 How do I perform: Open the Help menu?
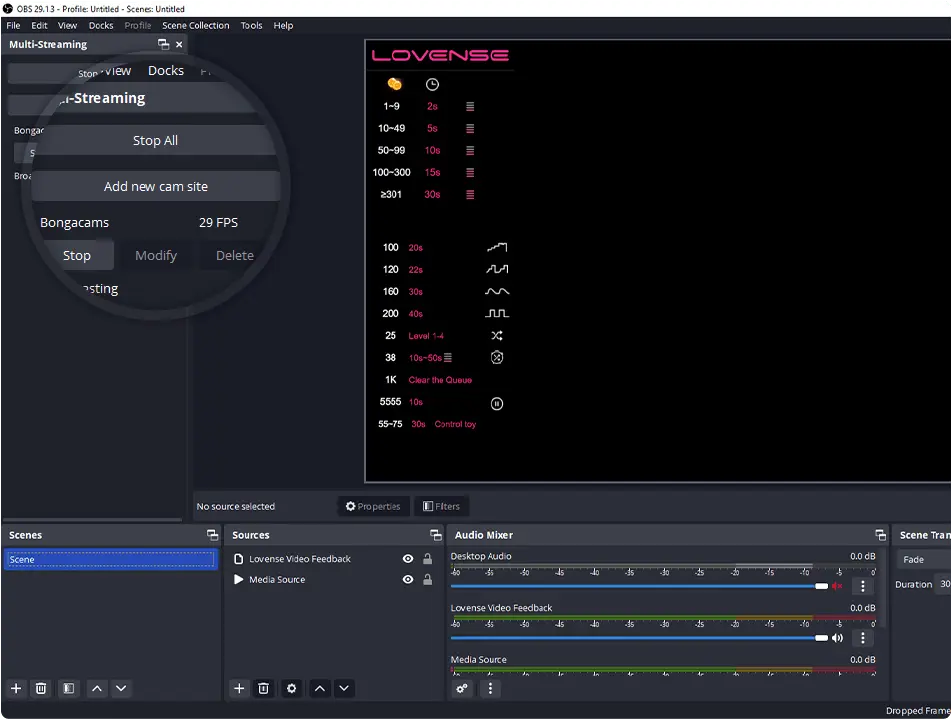pos(283,25)
